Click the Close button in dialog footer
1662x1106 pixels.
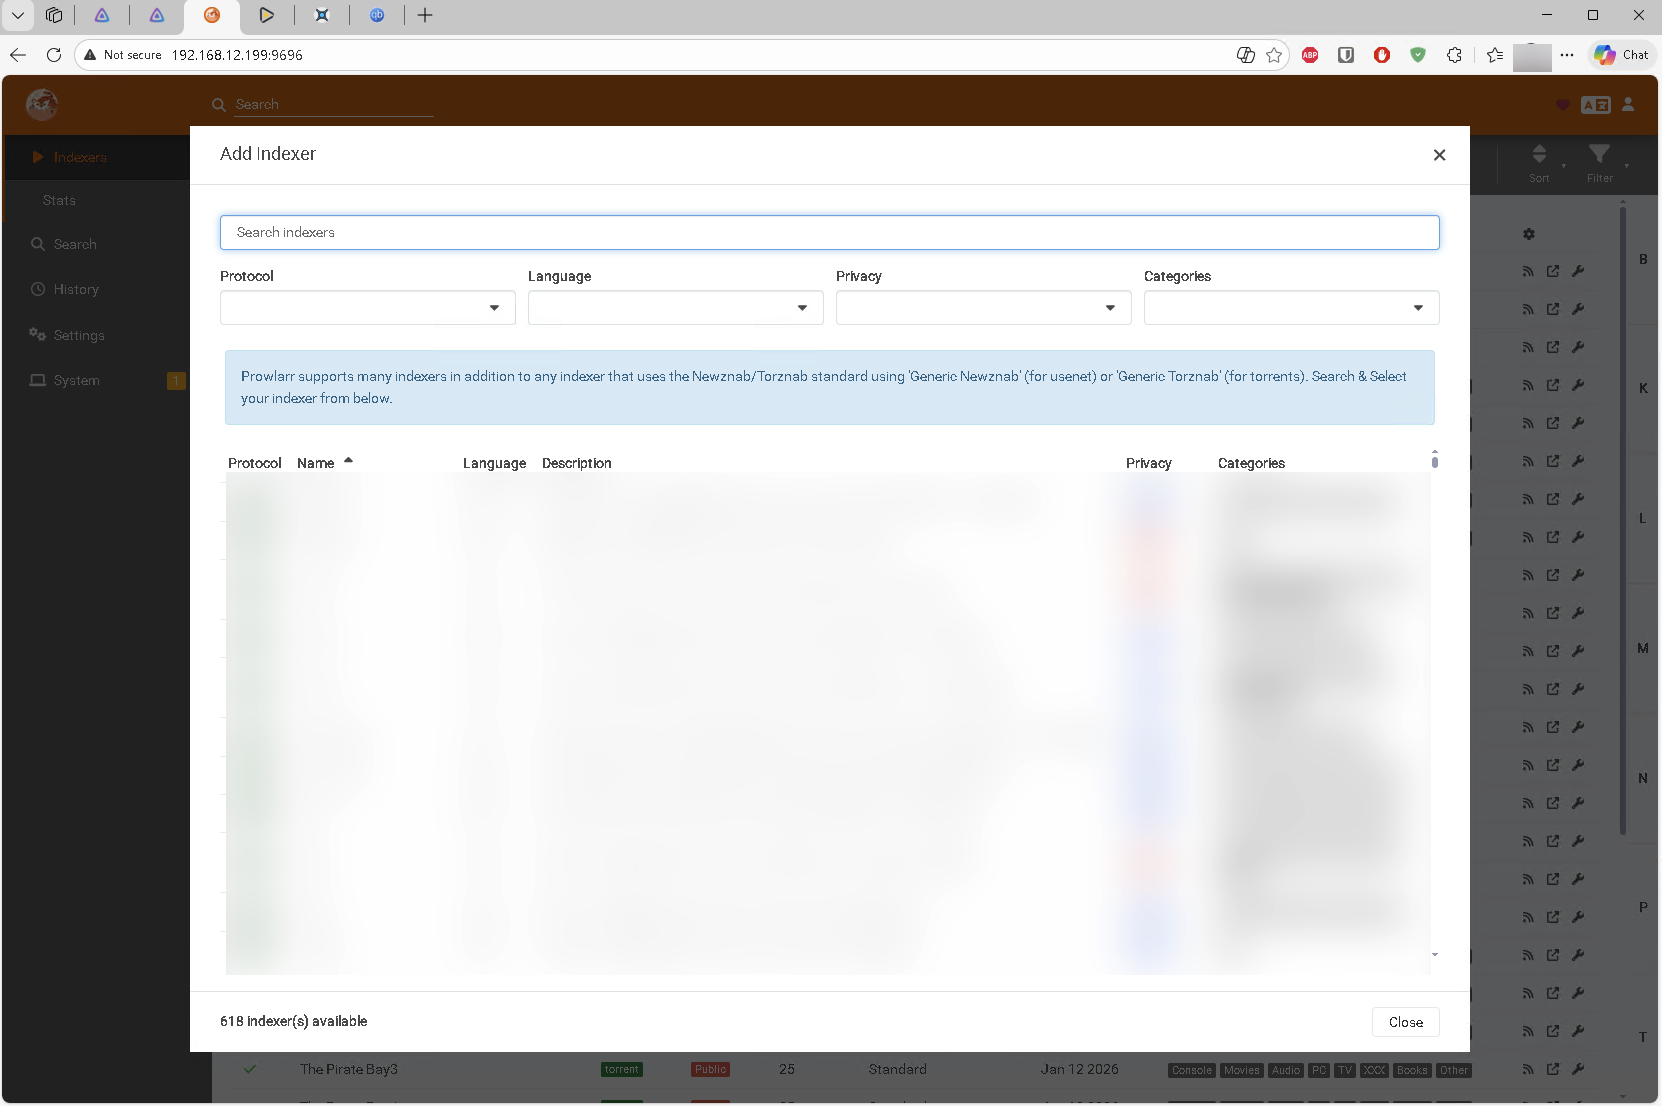(x=1405, y=1022)
